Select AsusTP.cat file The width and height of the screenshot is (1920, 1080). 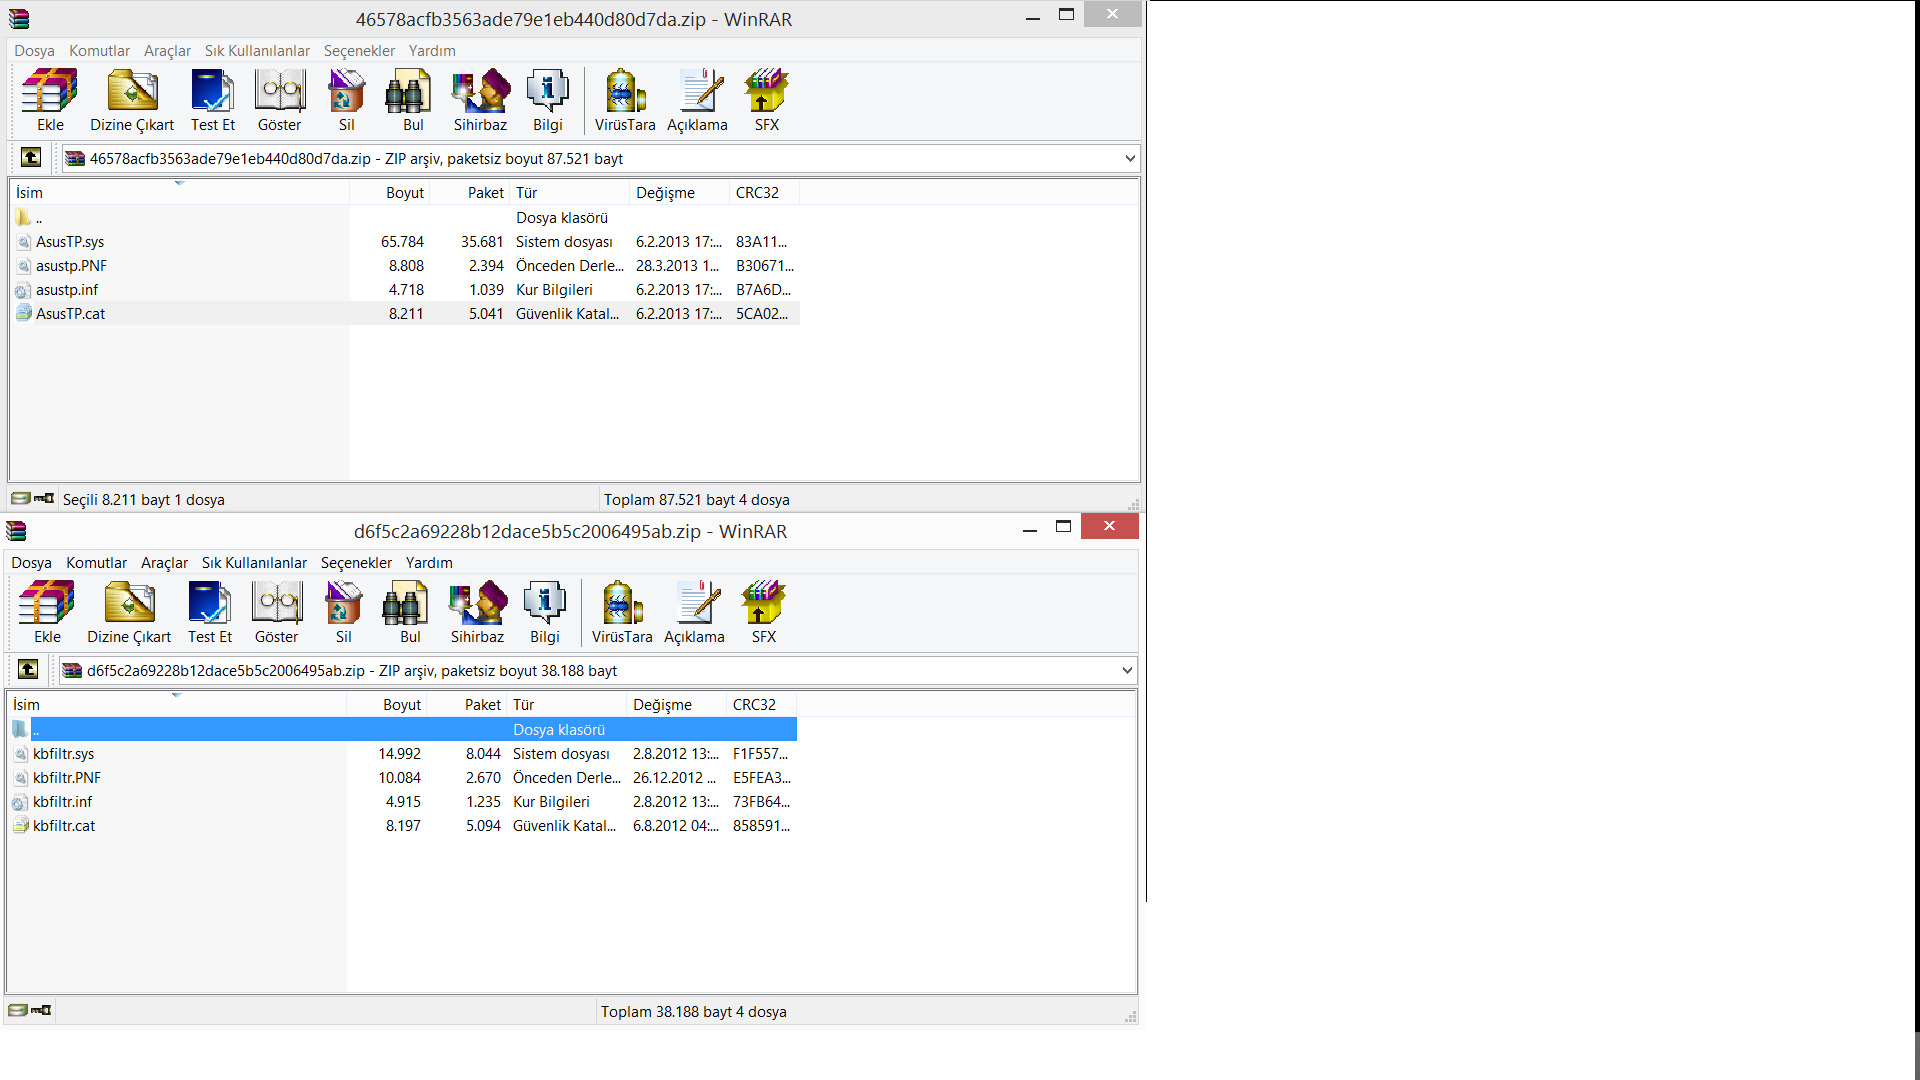405,314
